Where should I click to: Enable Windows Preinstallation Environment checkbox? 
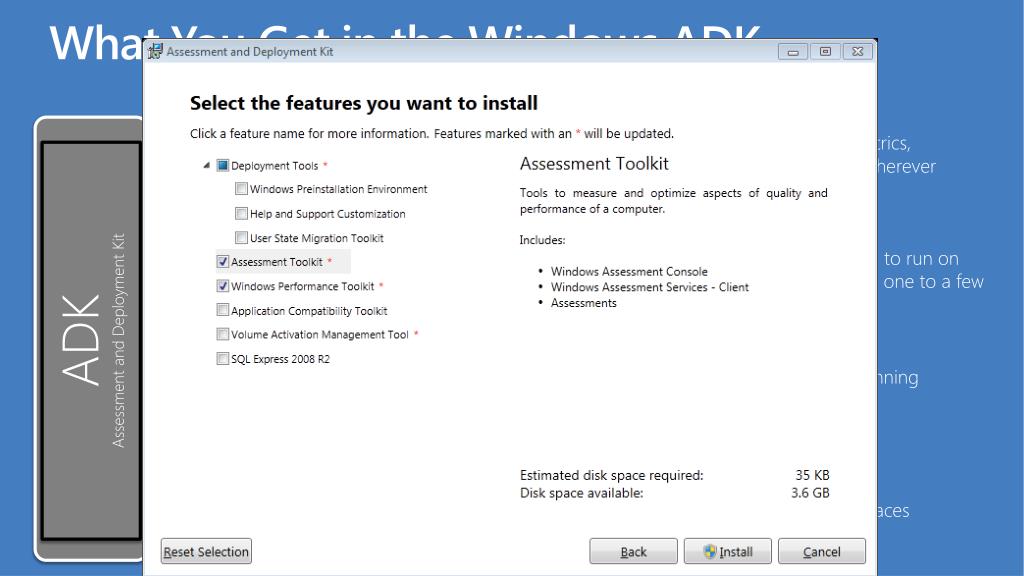tap(241, 189)
